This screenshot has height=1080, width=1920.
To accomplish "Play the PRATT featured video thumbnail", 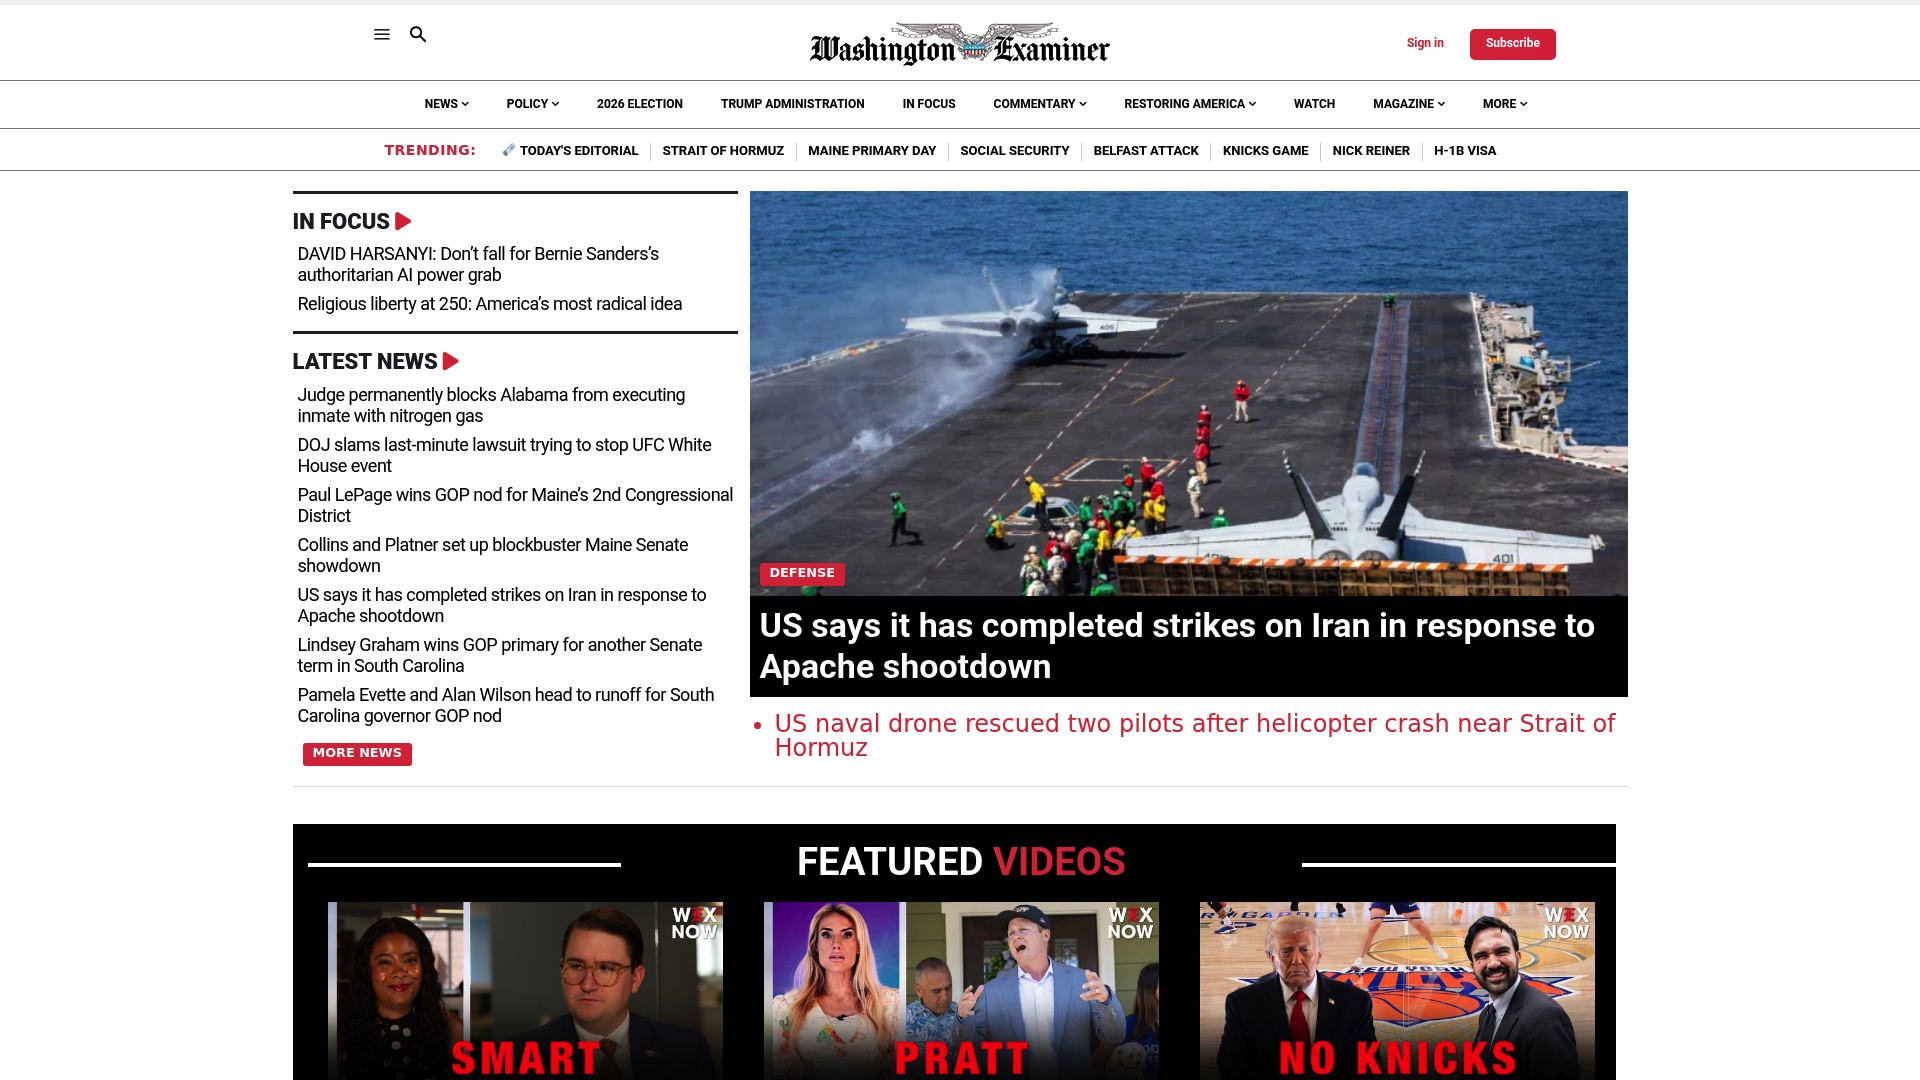I will point(961,990).
